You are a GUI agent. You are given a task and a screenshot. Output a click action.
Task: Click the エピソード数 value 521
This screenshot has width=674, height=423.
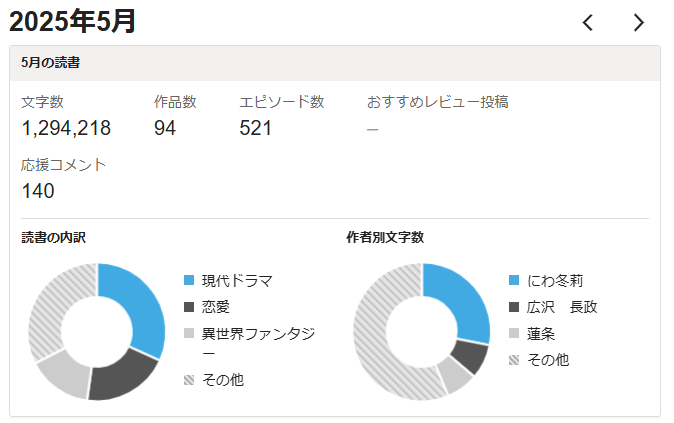(x=255, y=128)
